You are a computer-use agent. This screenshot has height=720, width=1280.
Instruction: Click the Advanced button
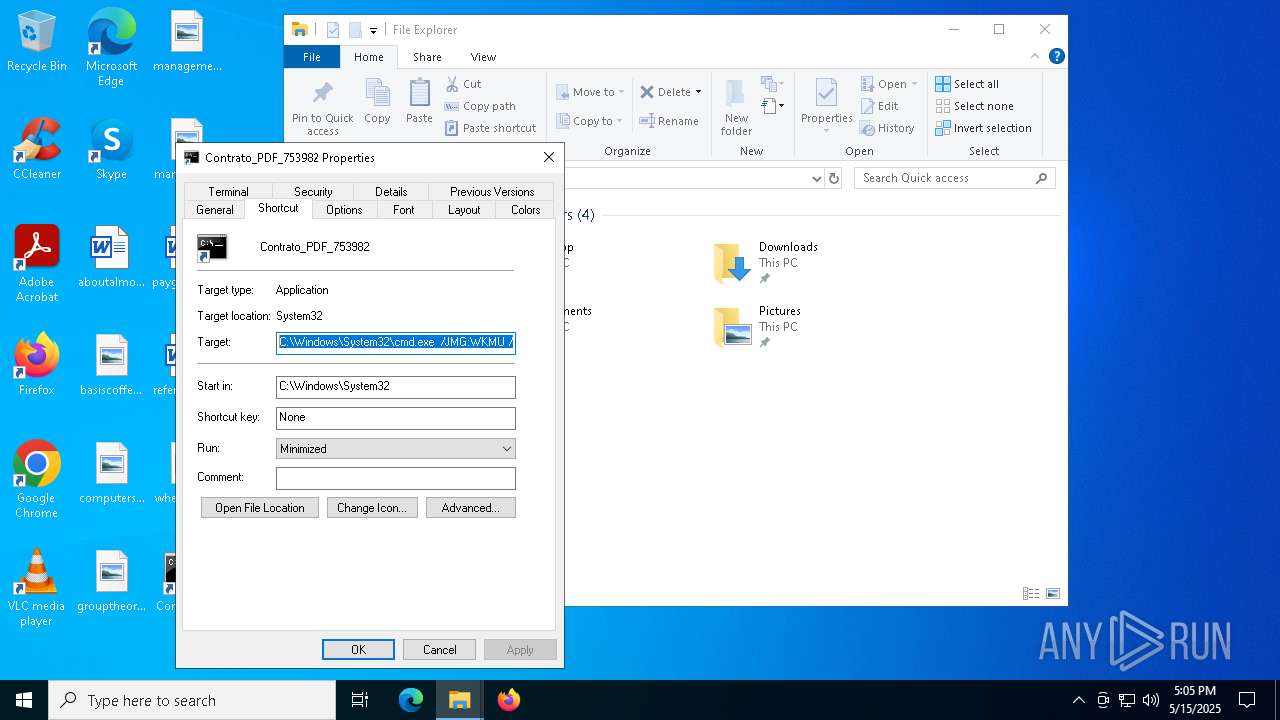point(471,508)
